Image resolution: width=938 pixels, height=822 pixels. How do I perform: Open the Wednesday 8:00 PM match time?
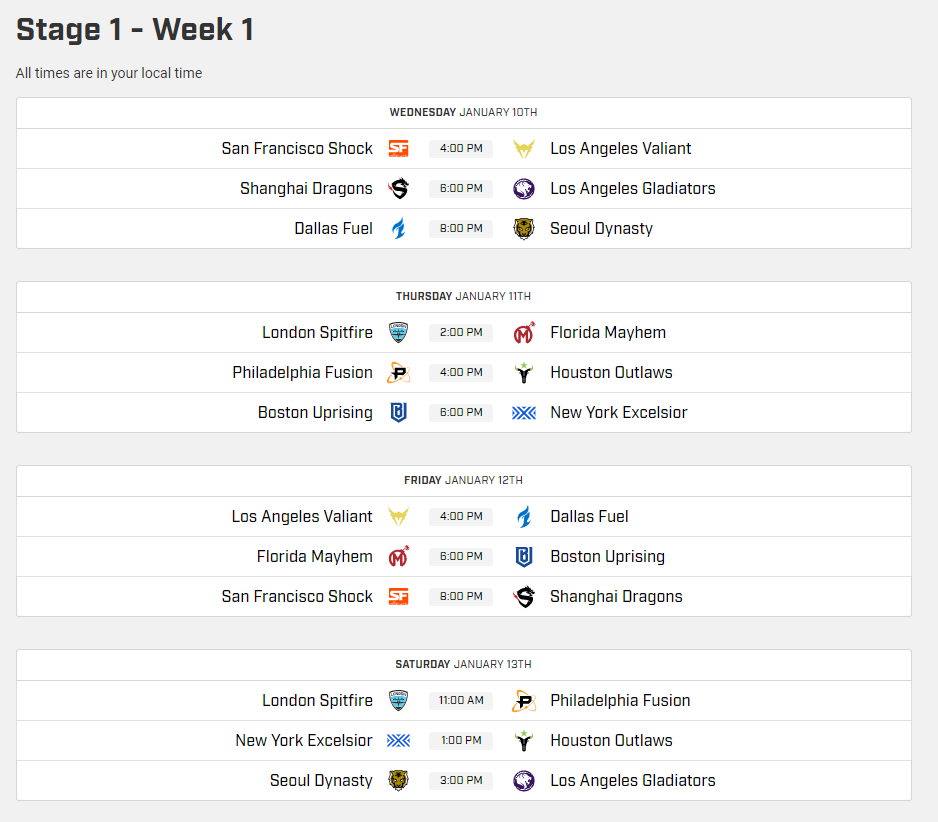click(x=461, y=229)
